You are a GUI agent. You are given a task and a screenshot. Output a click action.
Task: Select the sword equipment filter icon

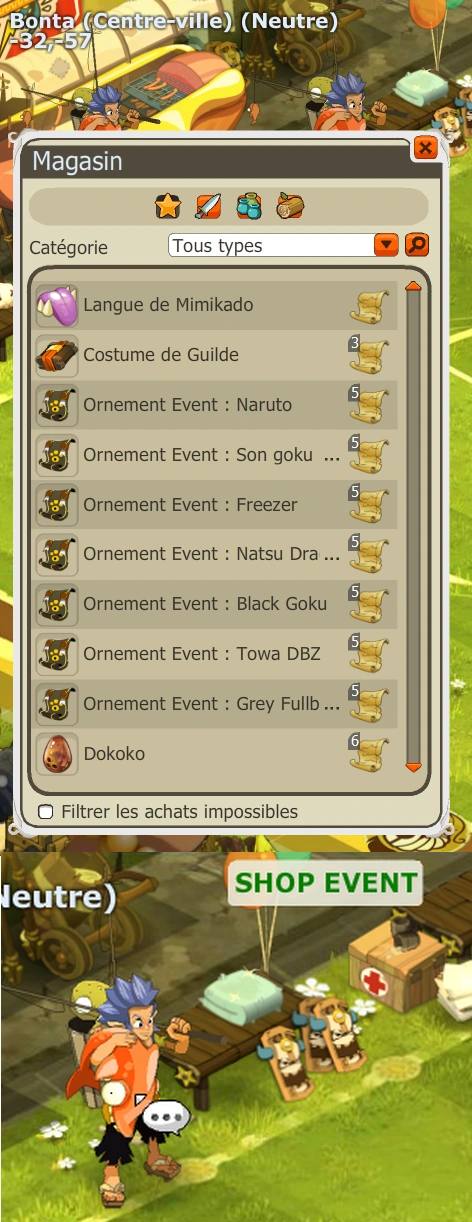[x=207, y=207]
